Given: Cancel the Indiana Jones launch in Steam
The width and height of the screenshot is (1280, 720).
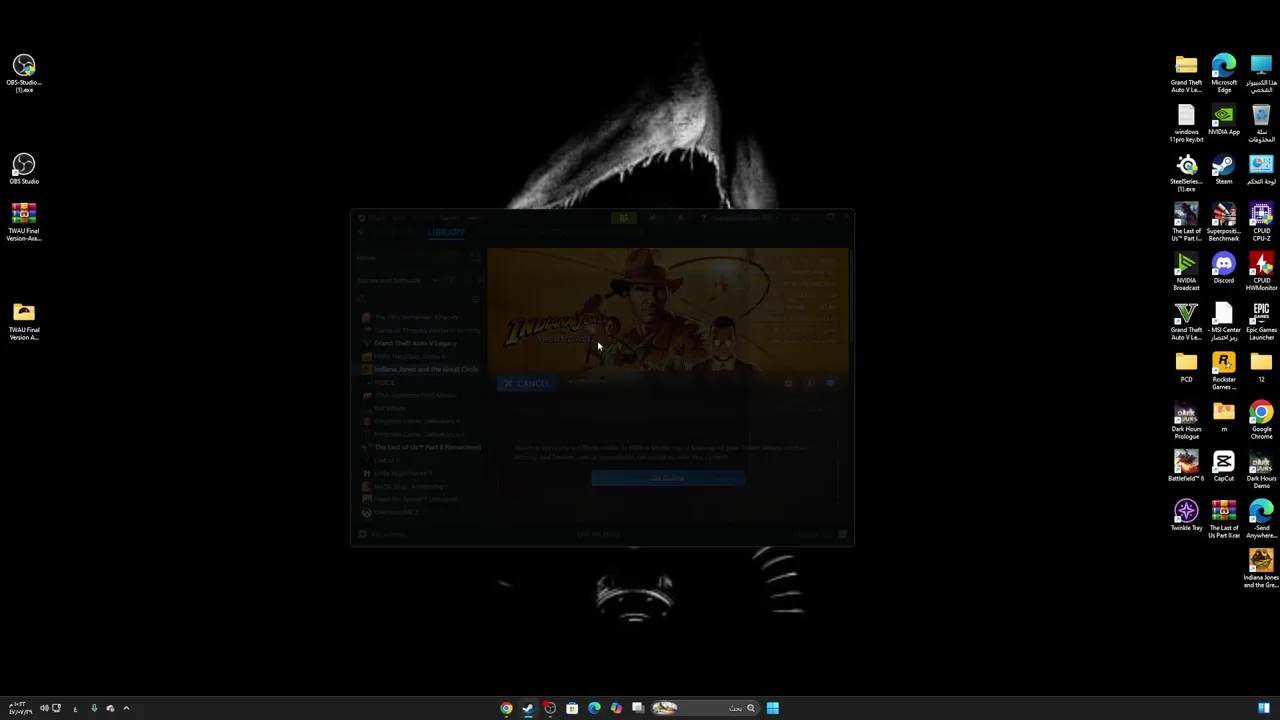Looking at the screenshot, I should (527, 383).
